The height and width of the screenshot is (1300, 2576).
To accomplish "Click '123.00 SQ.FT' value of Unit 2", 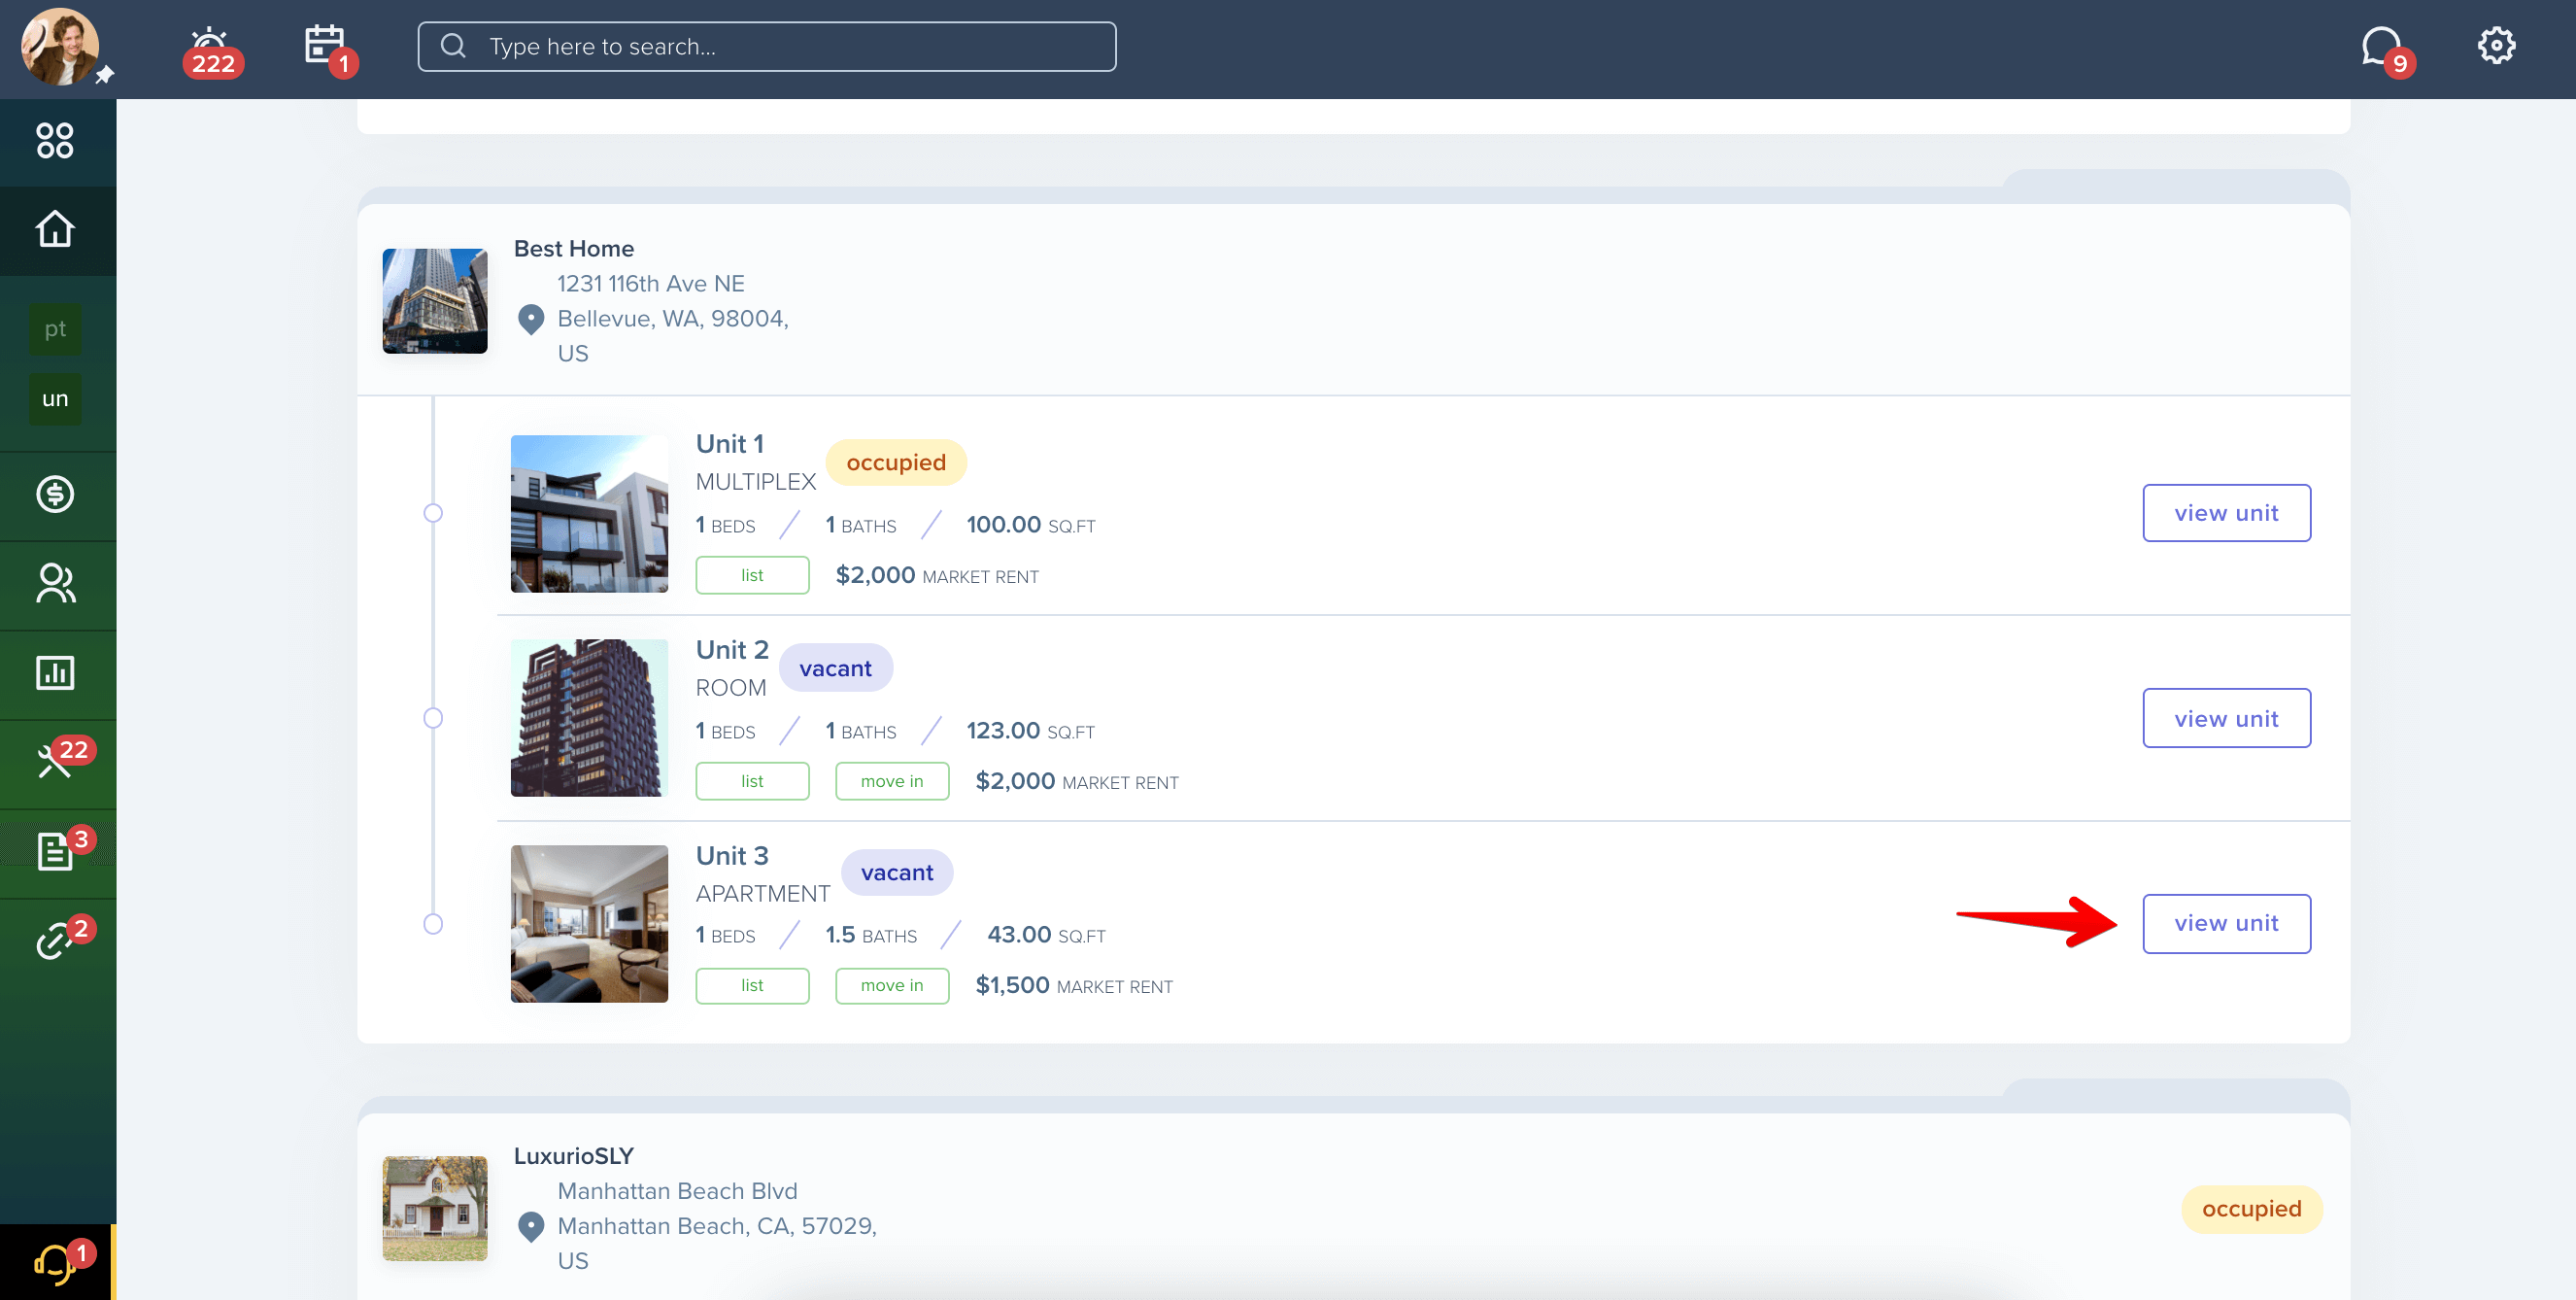I will (1030, 731).
